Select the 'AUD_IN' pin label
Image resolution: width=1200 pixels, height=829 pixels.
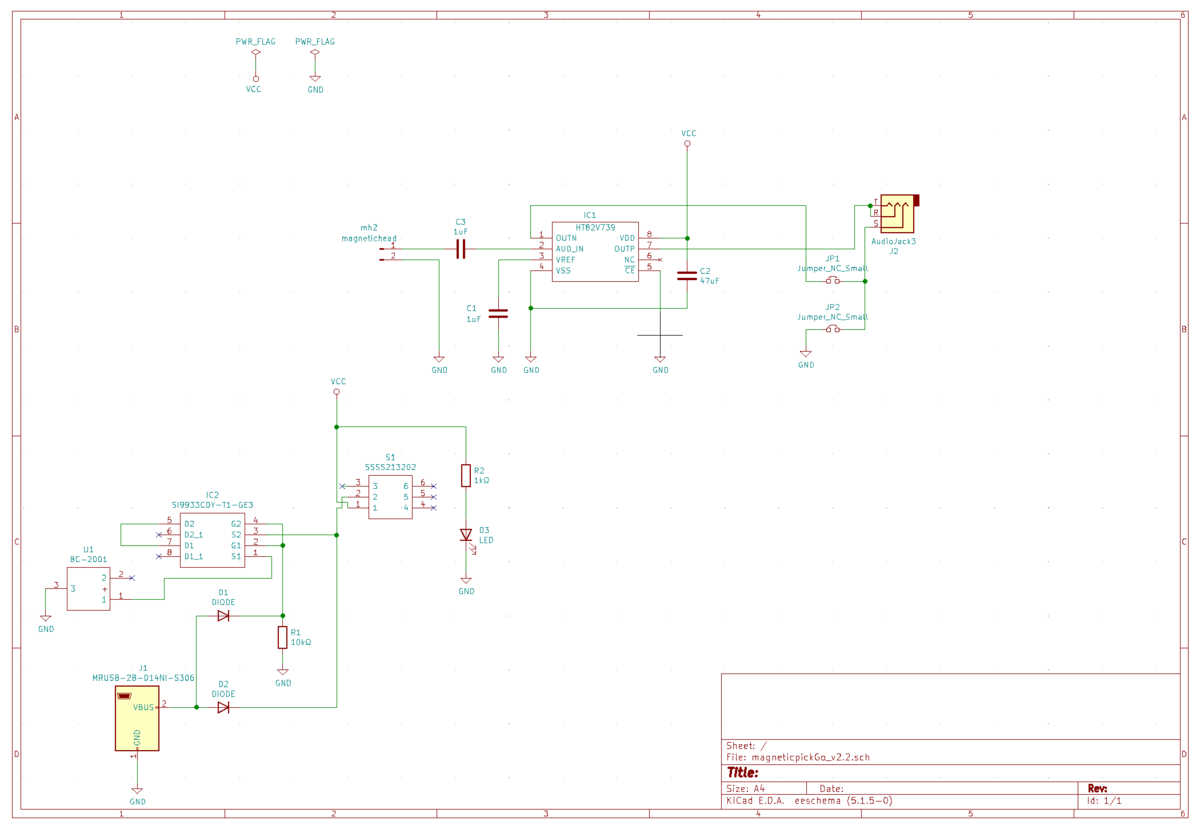(569, 249)
